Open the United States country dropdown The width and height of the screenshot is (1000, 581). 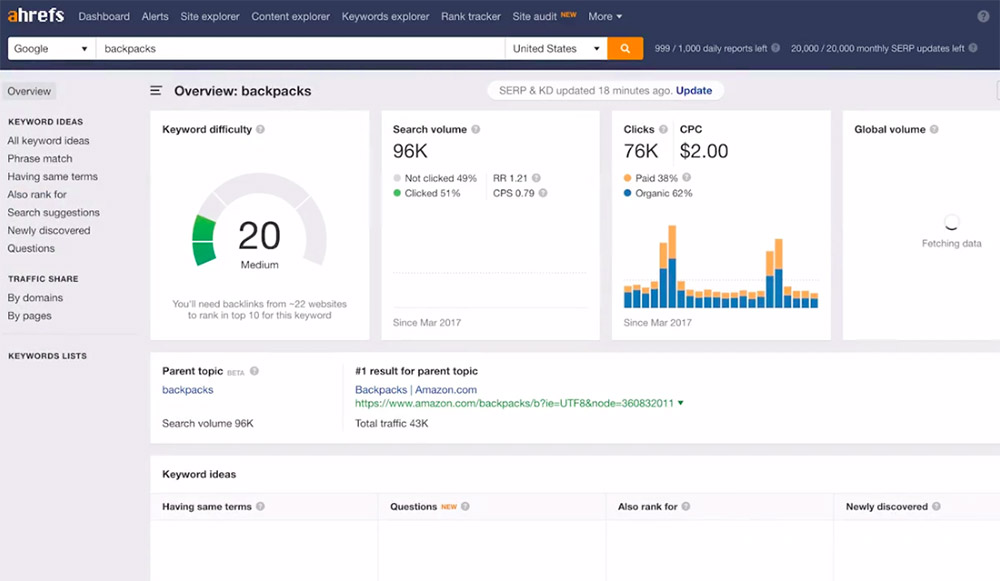[x=555, y=48]
